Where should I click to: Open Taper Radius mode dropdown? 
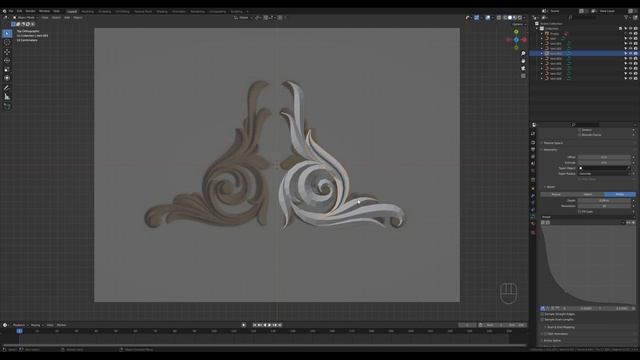605,173
